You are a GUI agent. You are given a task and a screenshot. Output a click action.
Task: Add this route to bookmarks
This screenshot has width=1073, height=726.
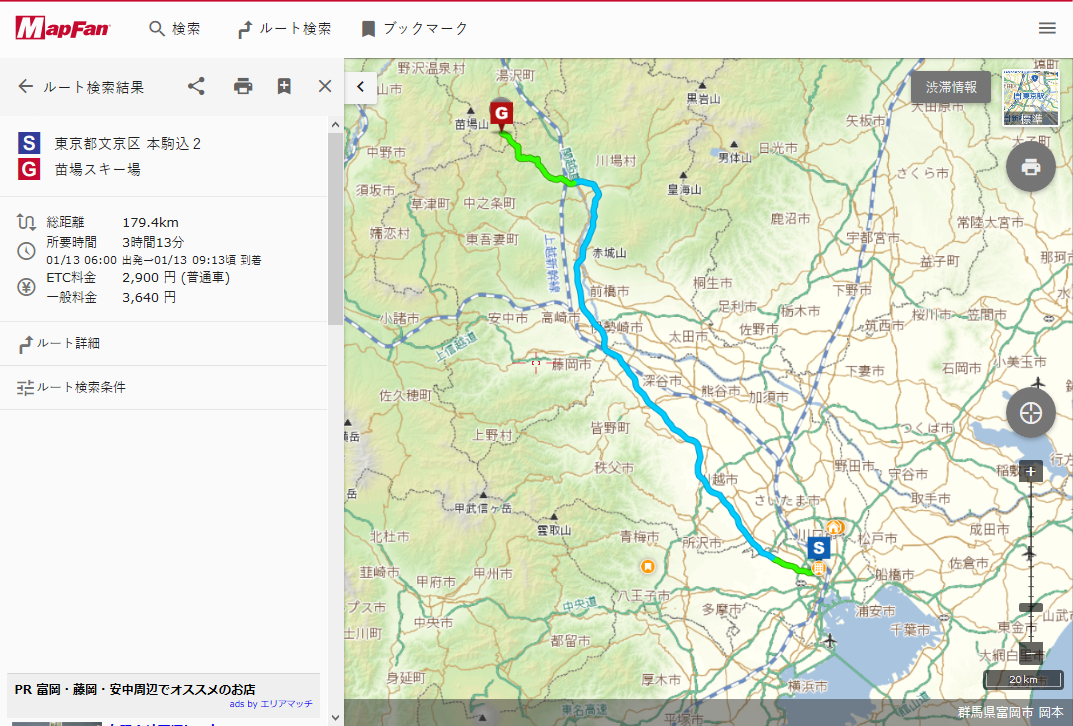(x=284, y=86)
